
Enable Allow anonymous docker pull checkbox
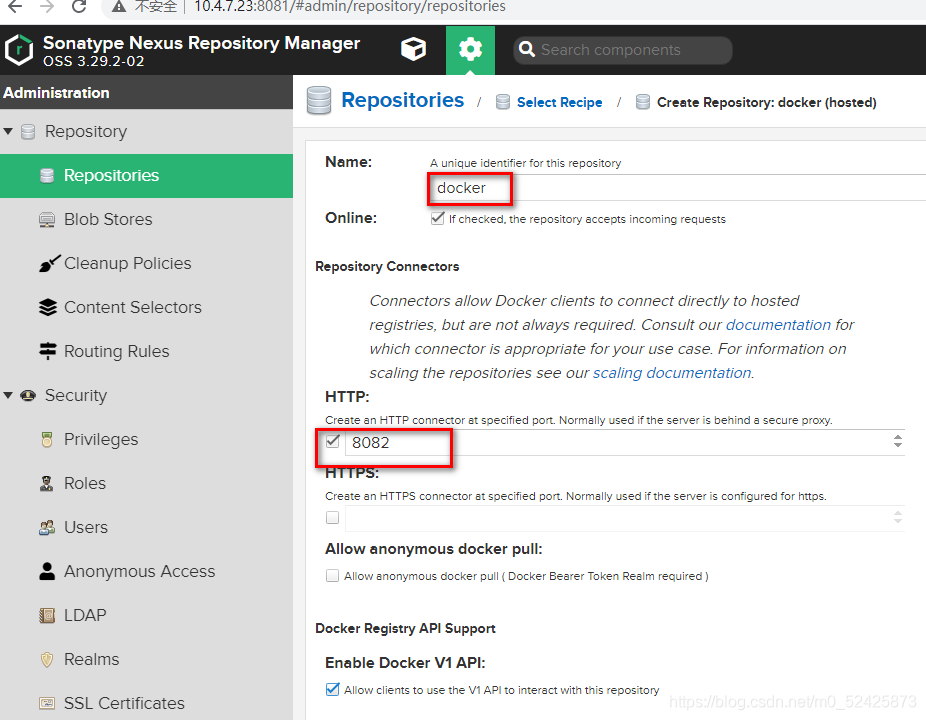[332, 575]
